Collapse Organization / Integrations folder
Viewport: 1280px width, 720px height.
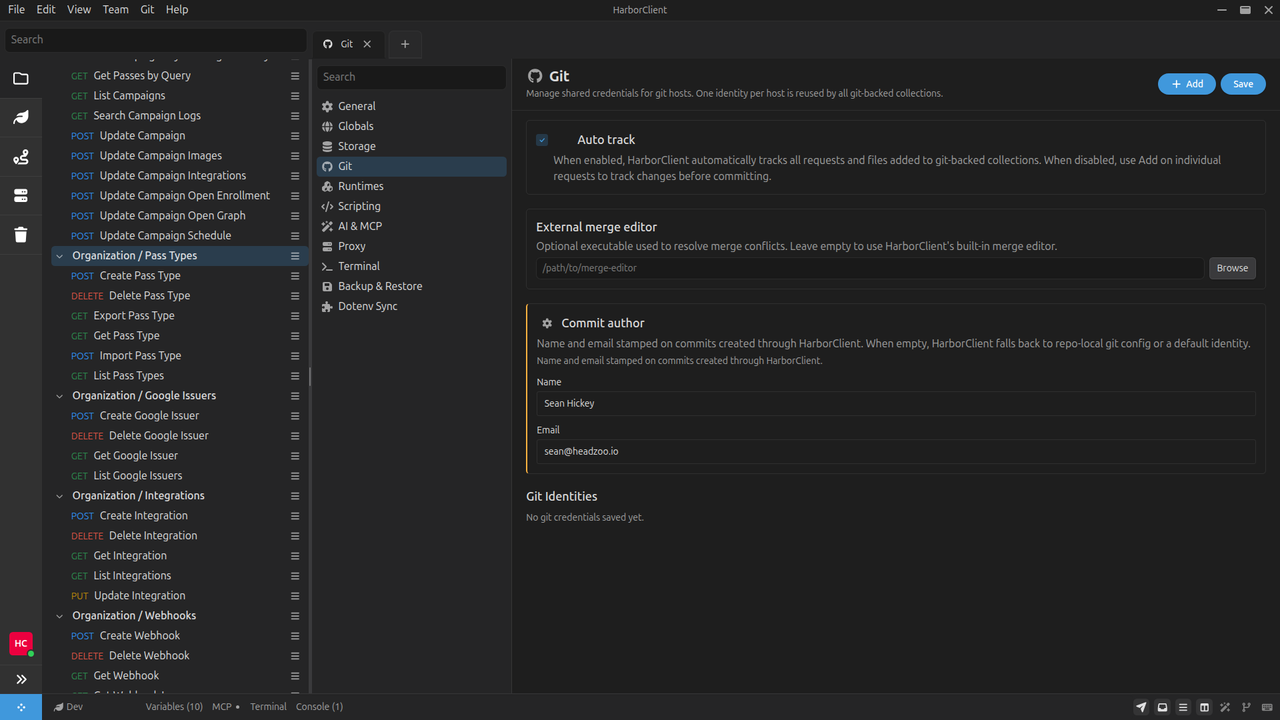pos(60,496)
